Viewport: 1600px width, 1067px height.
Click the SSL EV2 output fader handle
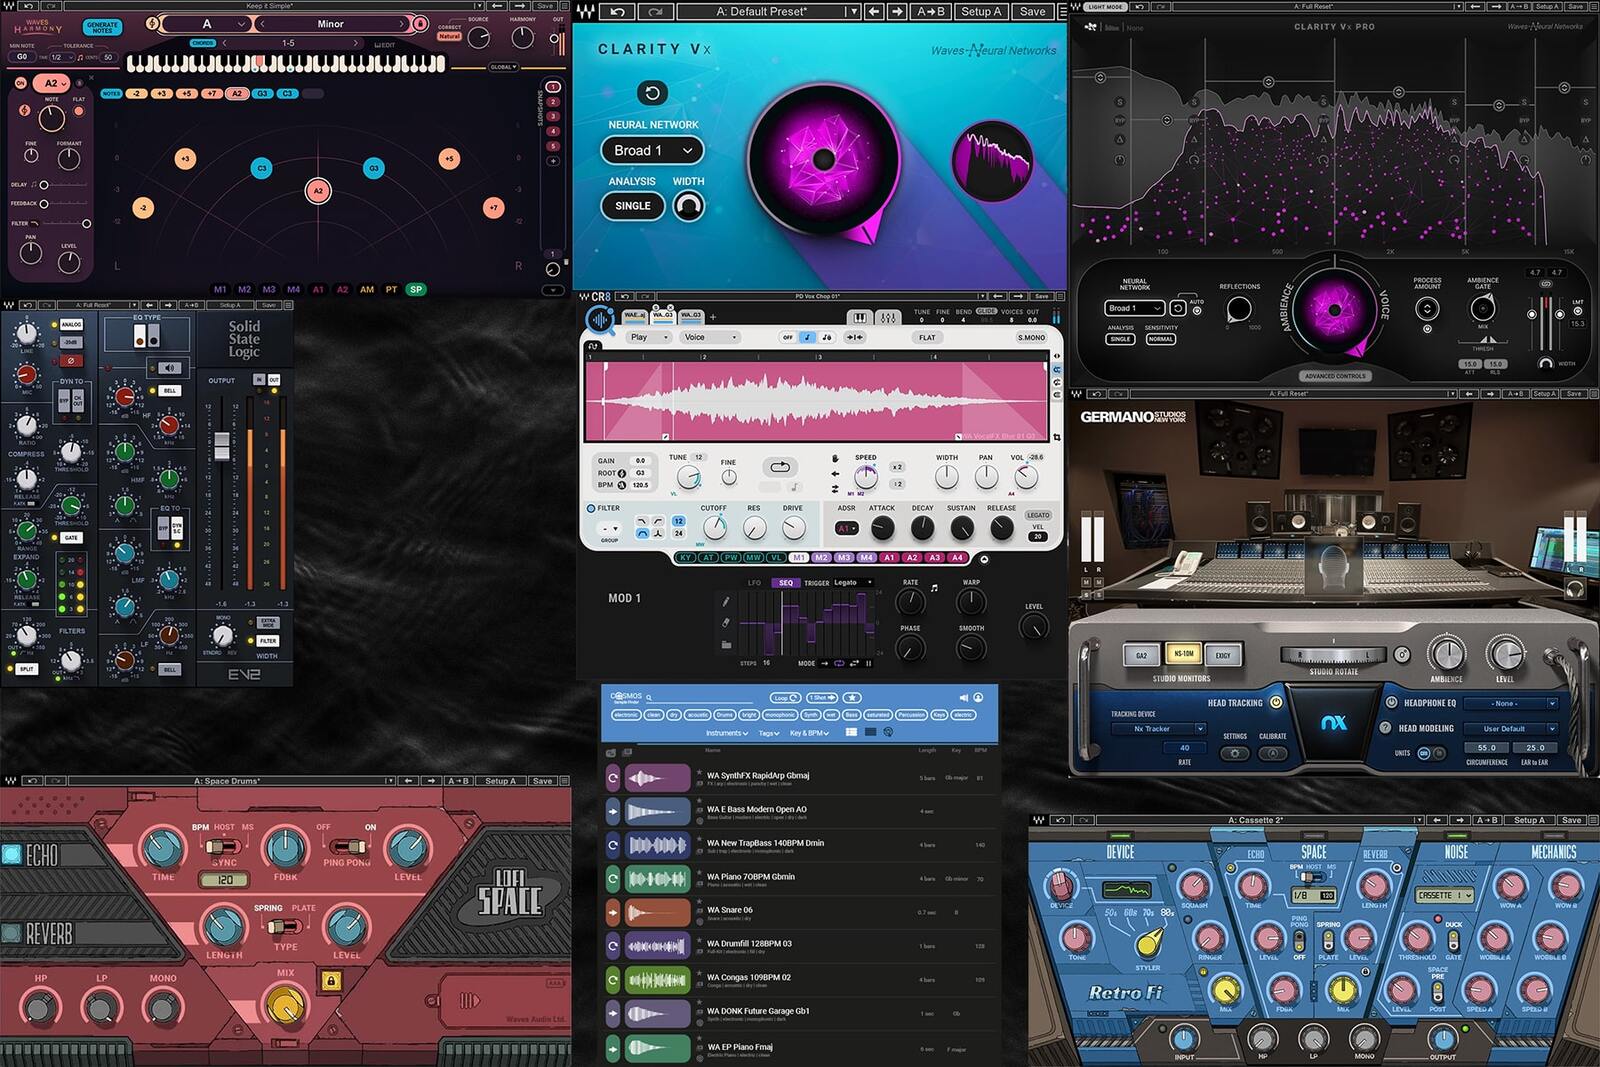pyautogui.click(x=222, y=447)
